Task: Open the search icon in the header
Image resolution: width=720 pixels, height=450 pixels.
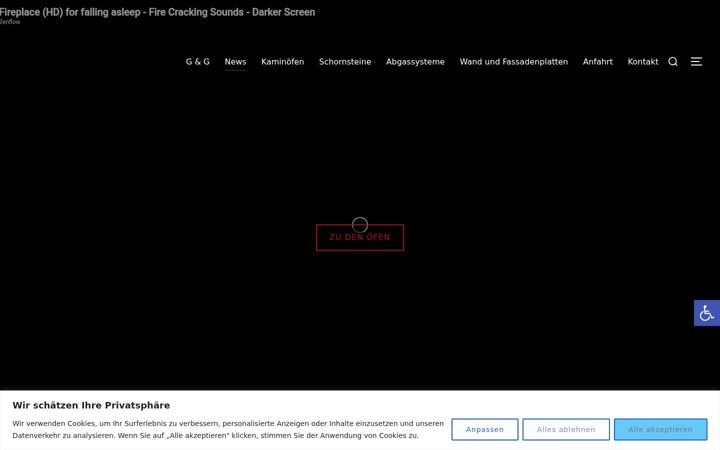Action: pyautogui.click(x=673, y=62)
